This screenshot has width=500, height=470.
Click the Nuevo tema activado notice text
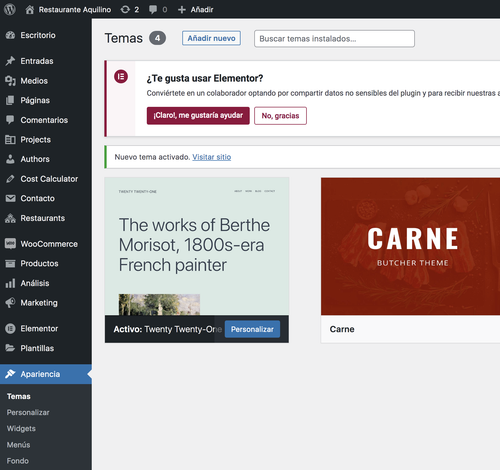point(152,157)
